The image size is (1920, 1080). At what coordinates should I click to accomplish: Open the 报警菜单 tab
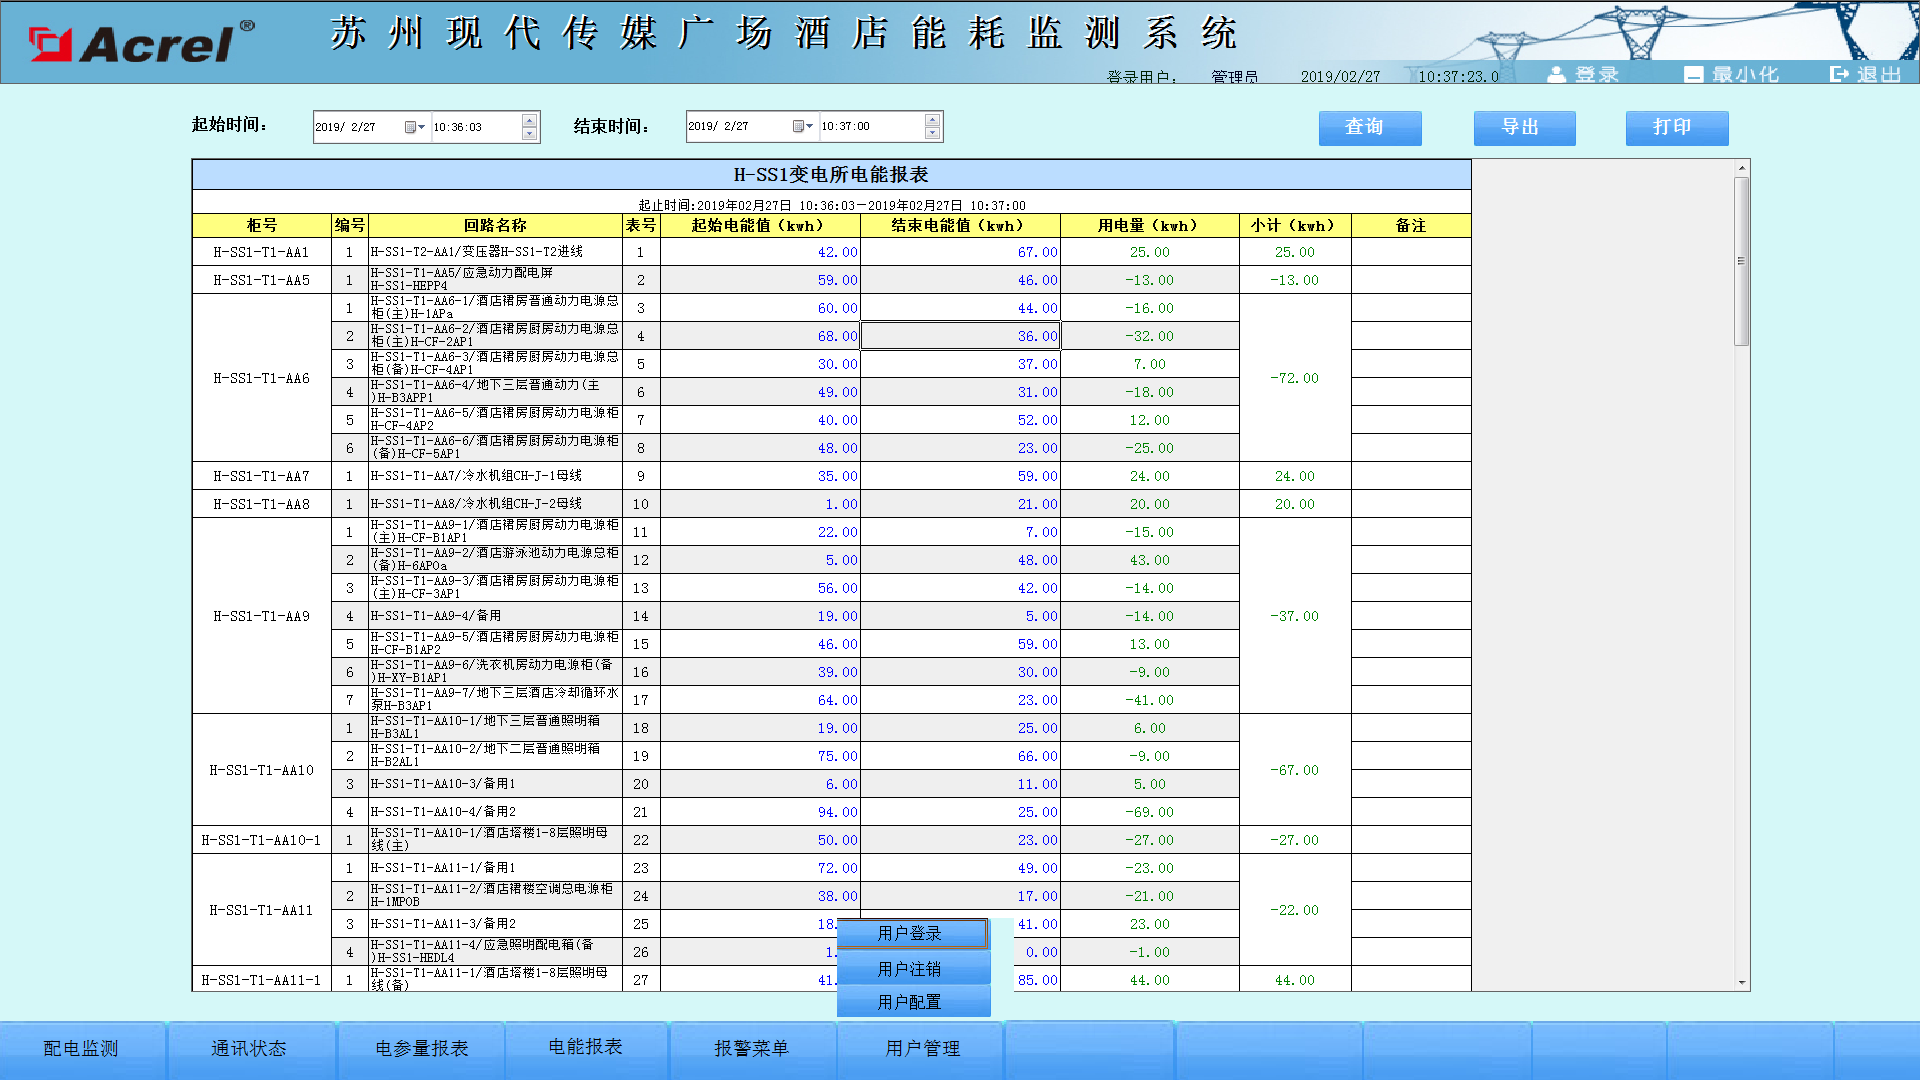[x=752, y=1049]
